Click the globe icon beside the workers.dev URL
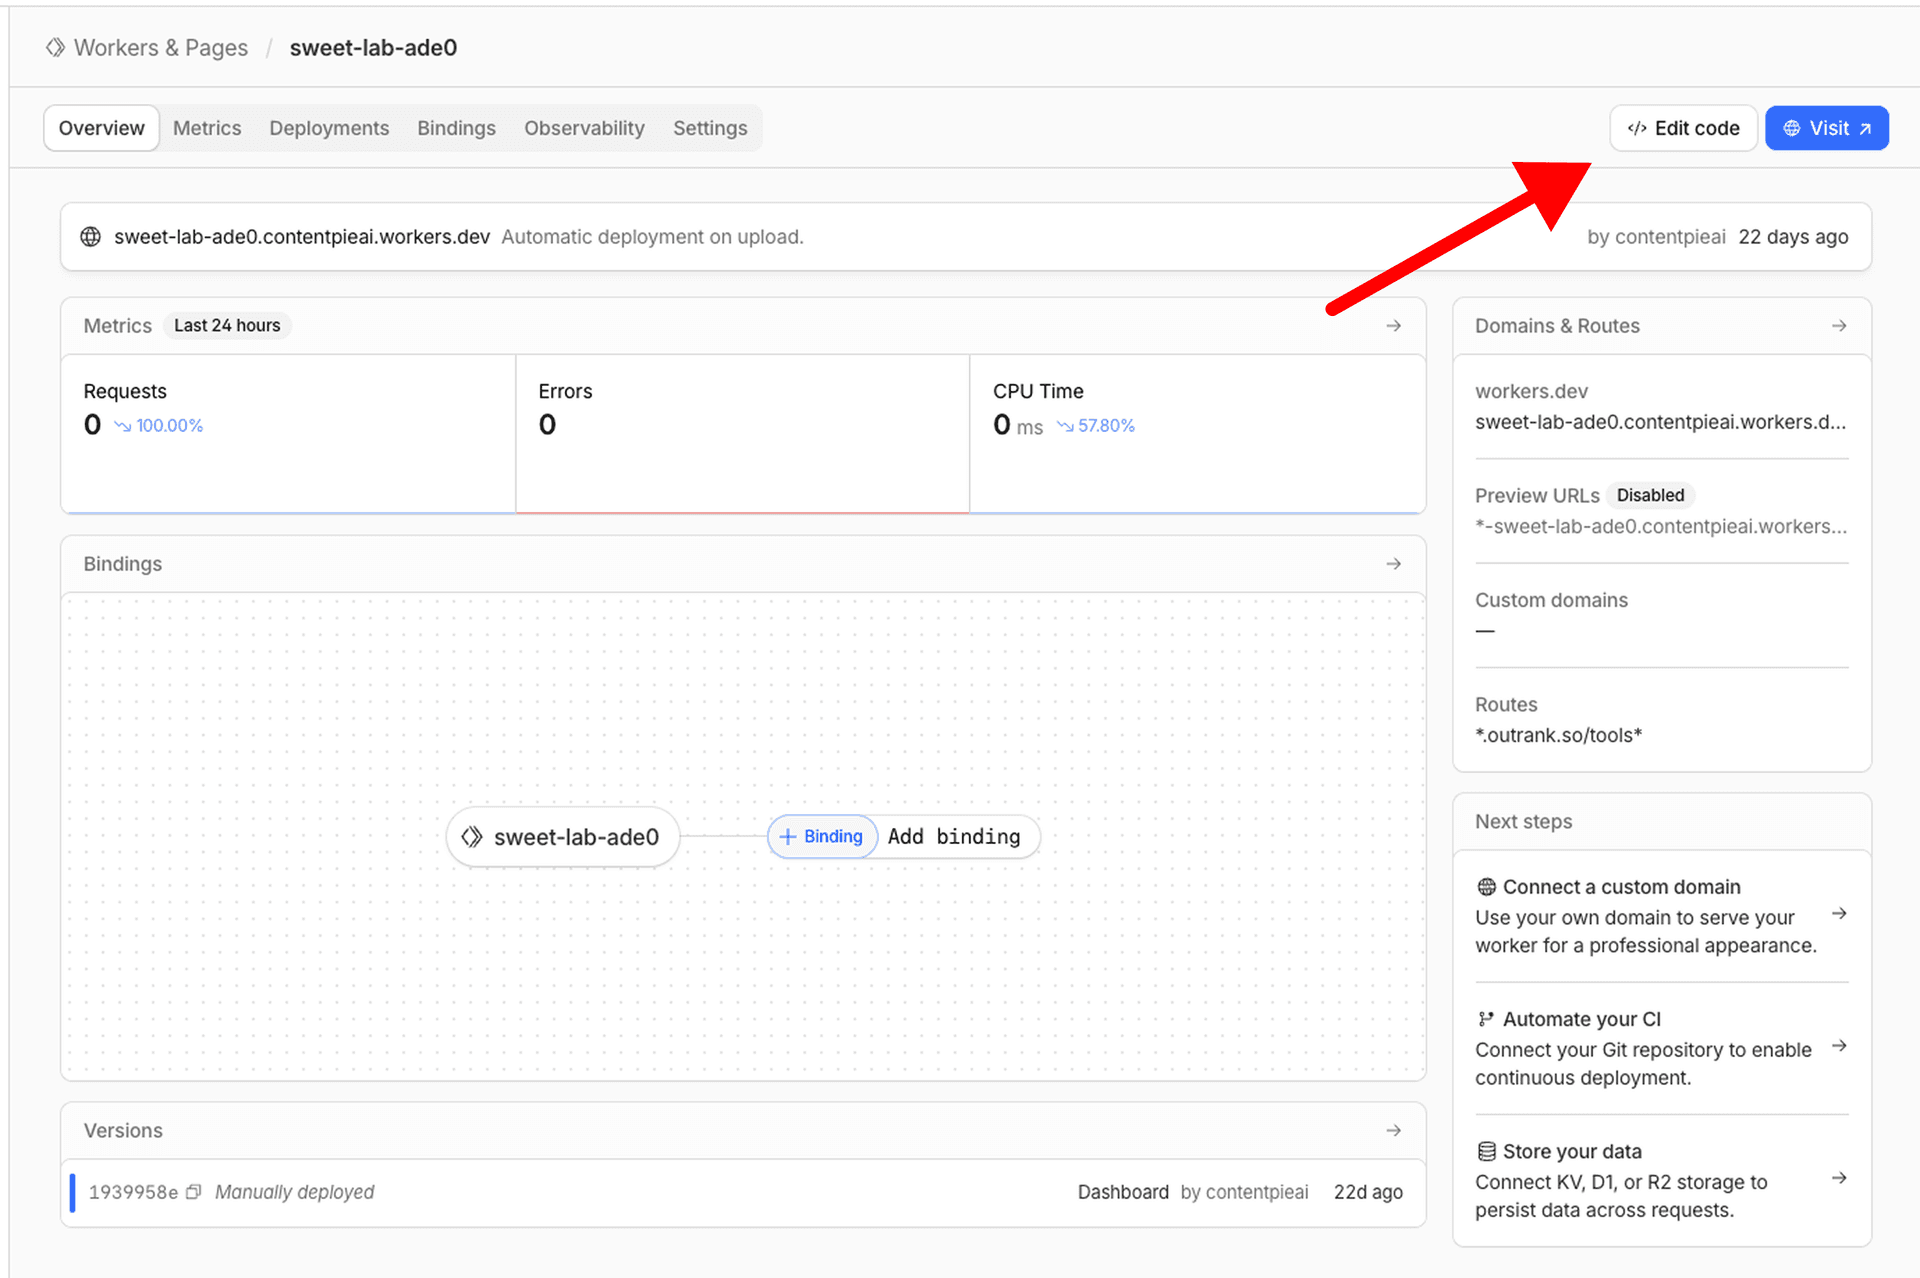The width and height of the screenshot is (1920, 1278). [x=90, y=237]
